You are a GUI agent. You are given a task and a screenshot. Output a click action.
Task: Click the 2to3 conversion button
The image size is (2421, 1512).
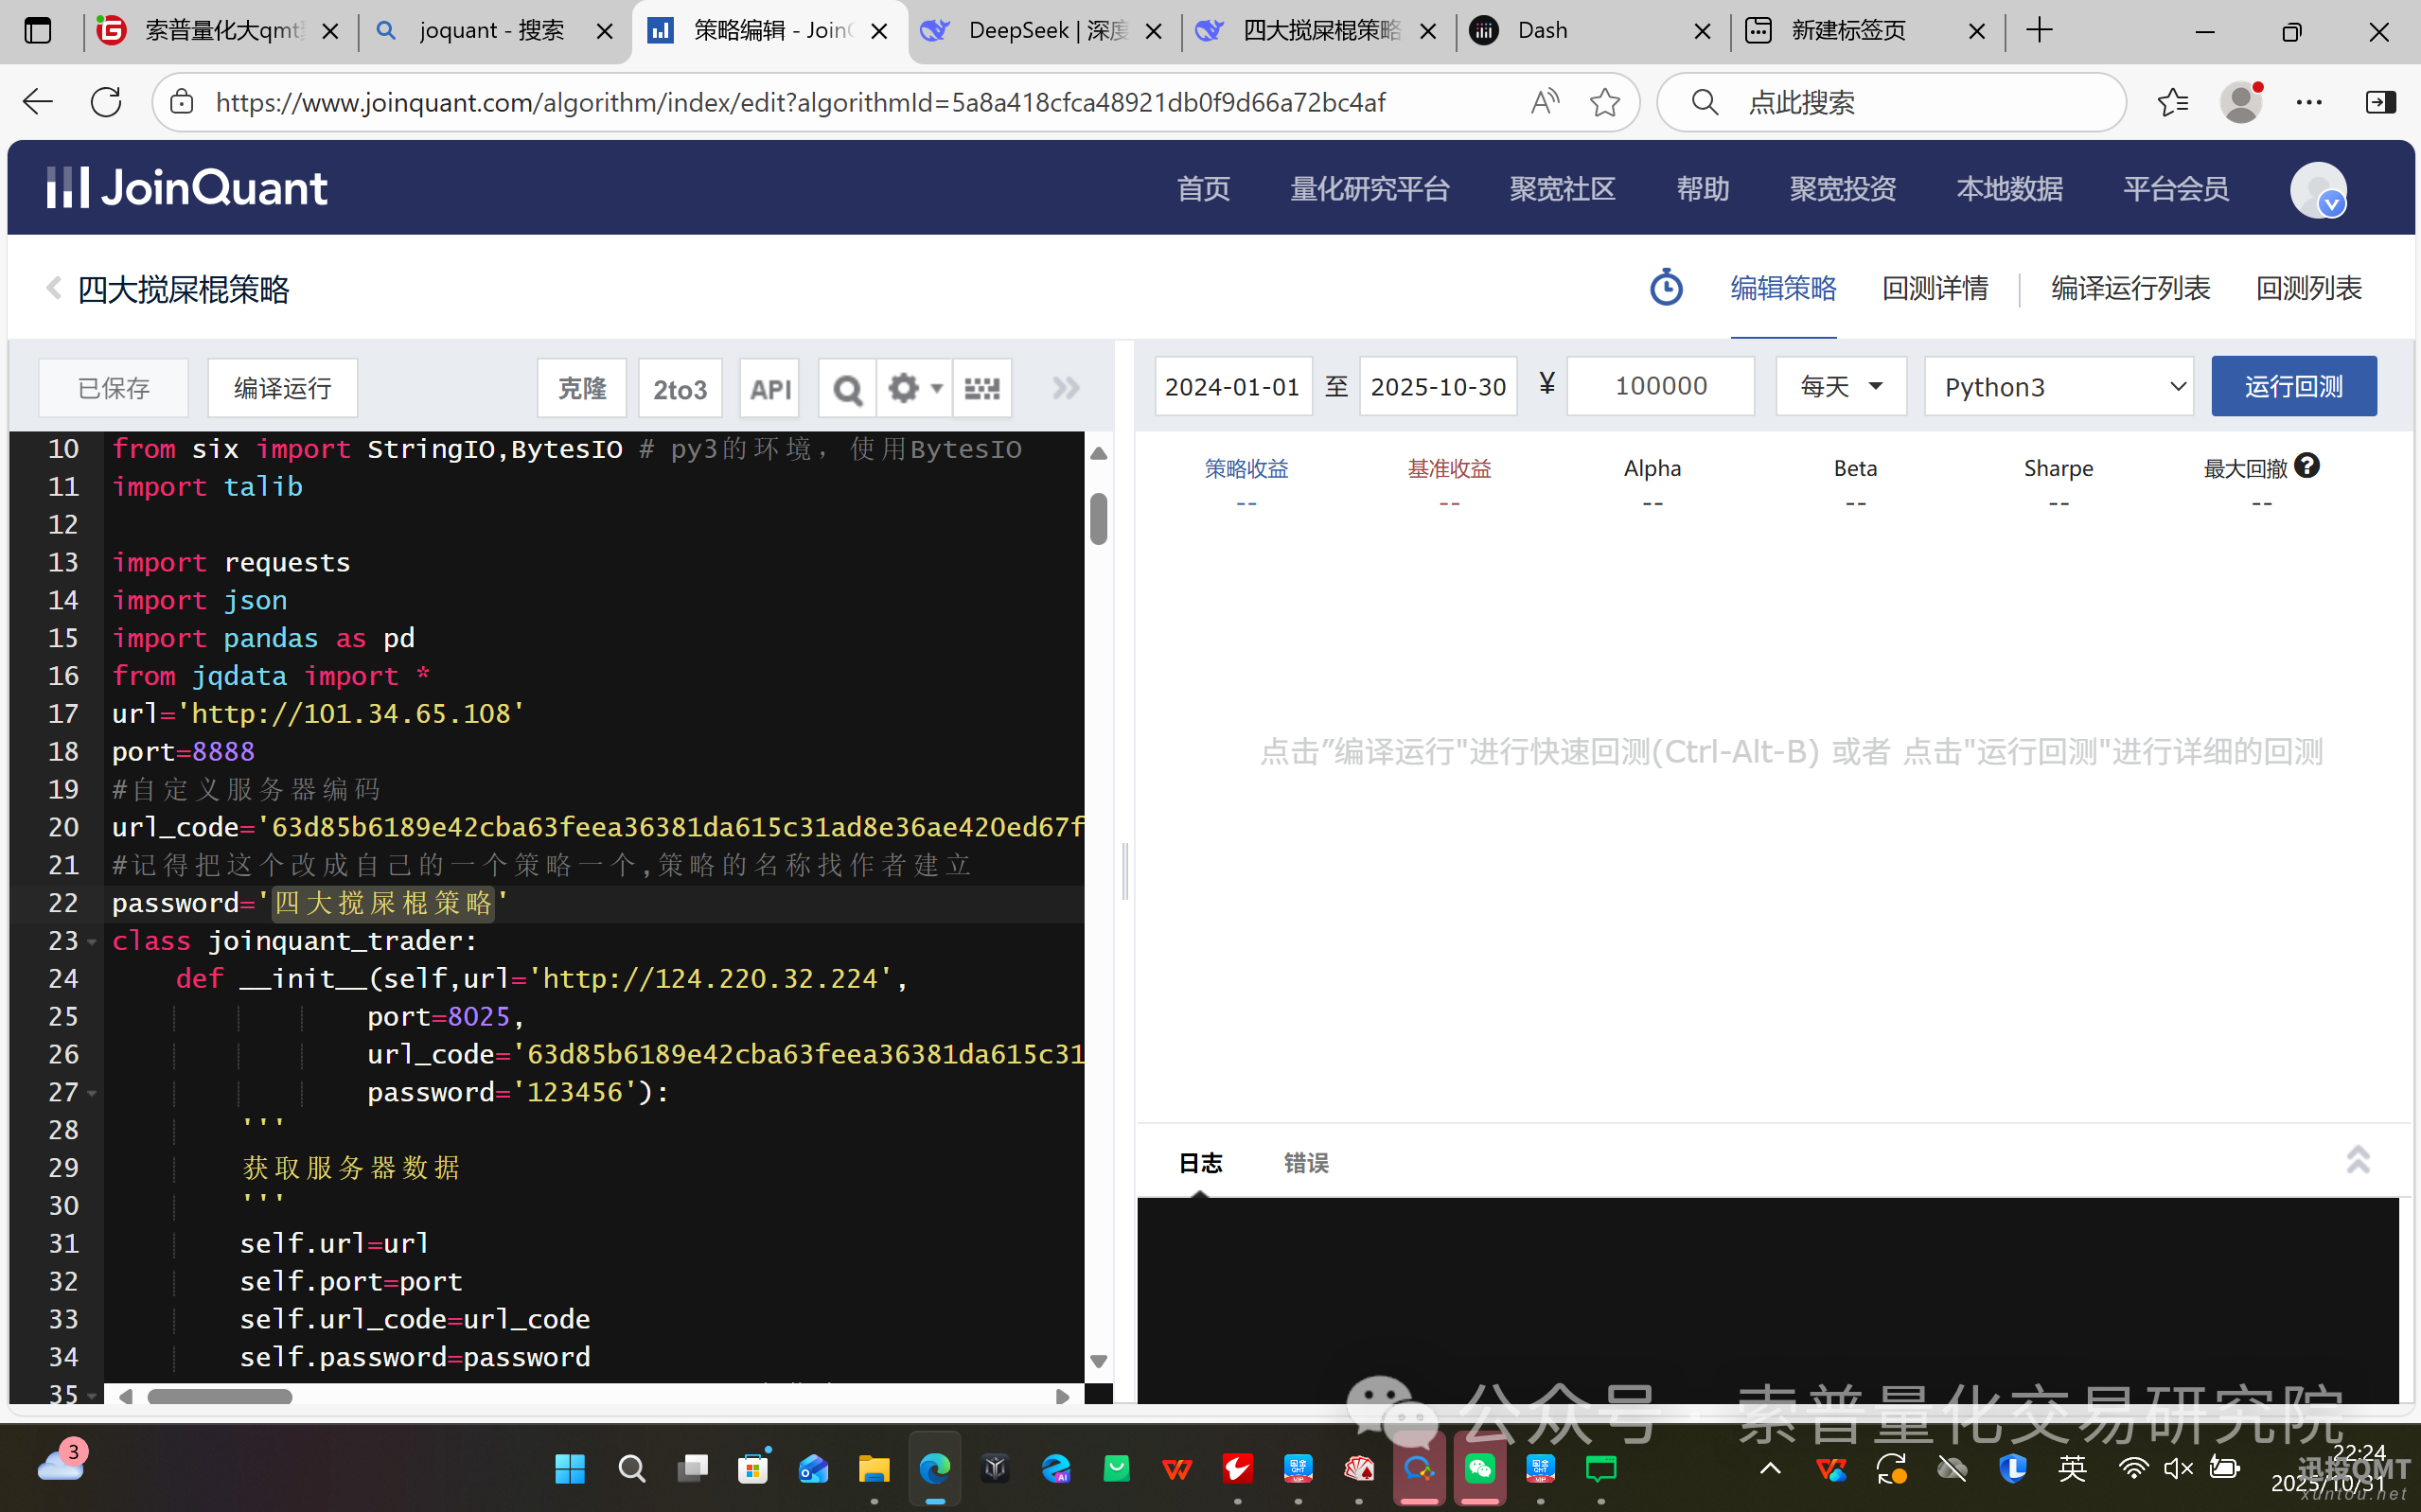click(x=679, y=388)
